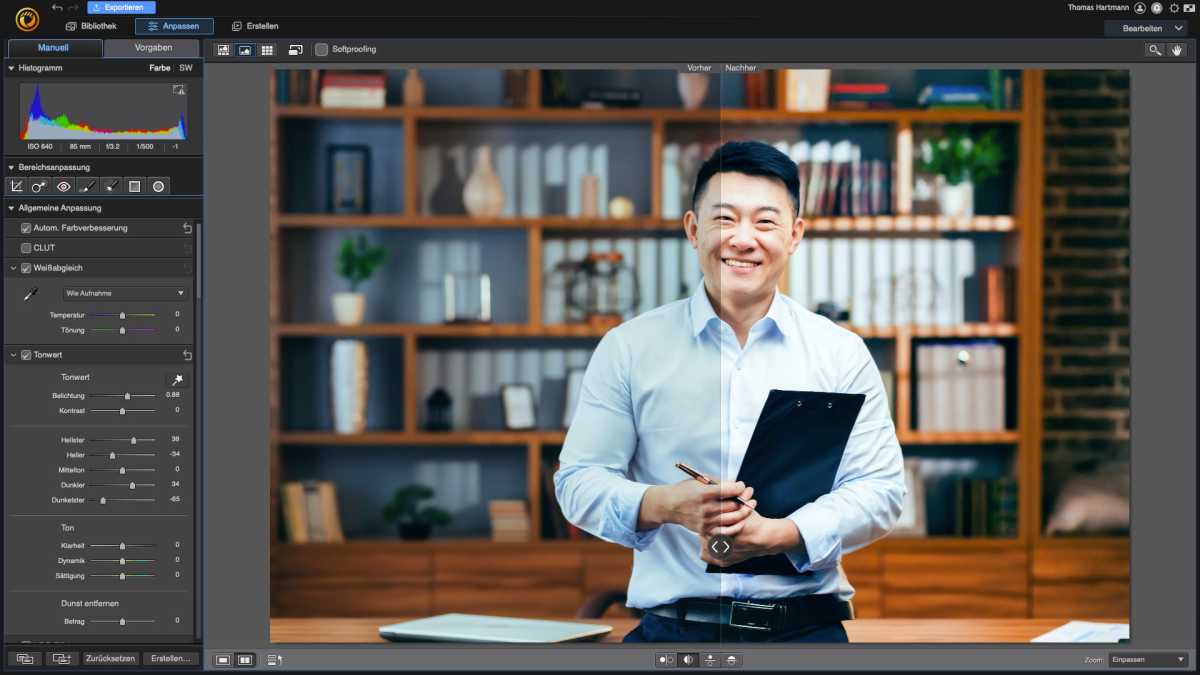
Task: Select the gradient mask tool
Action: [134, 186]
